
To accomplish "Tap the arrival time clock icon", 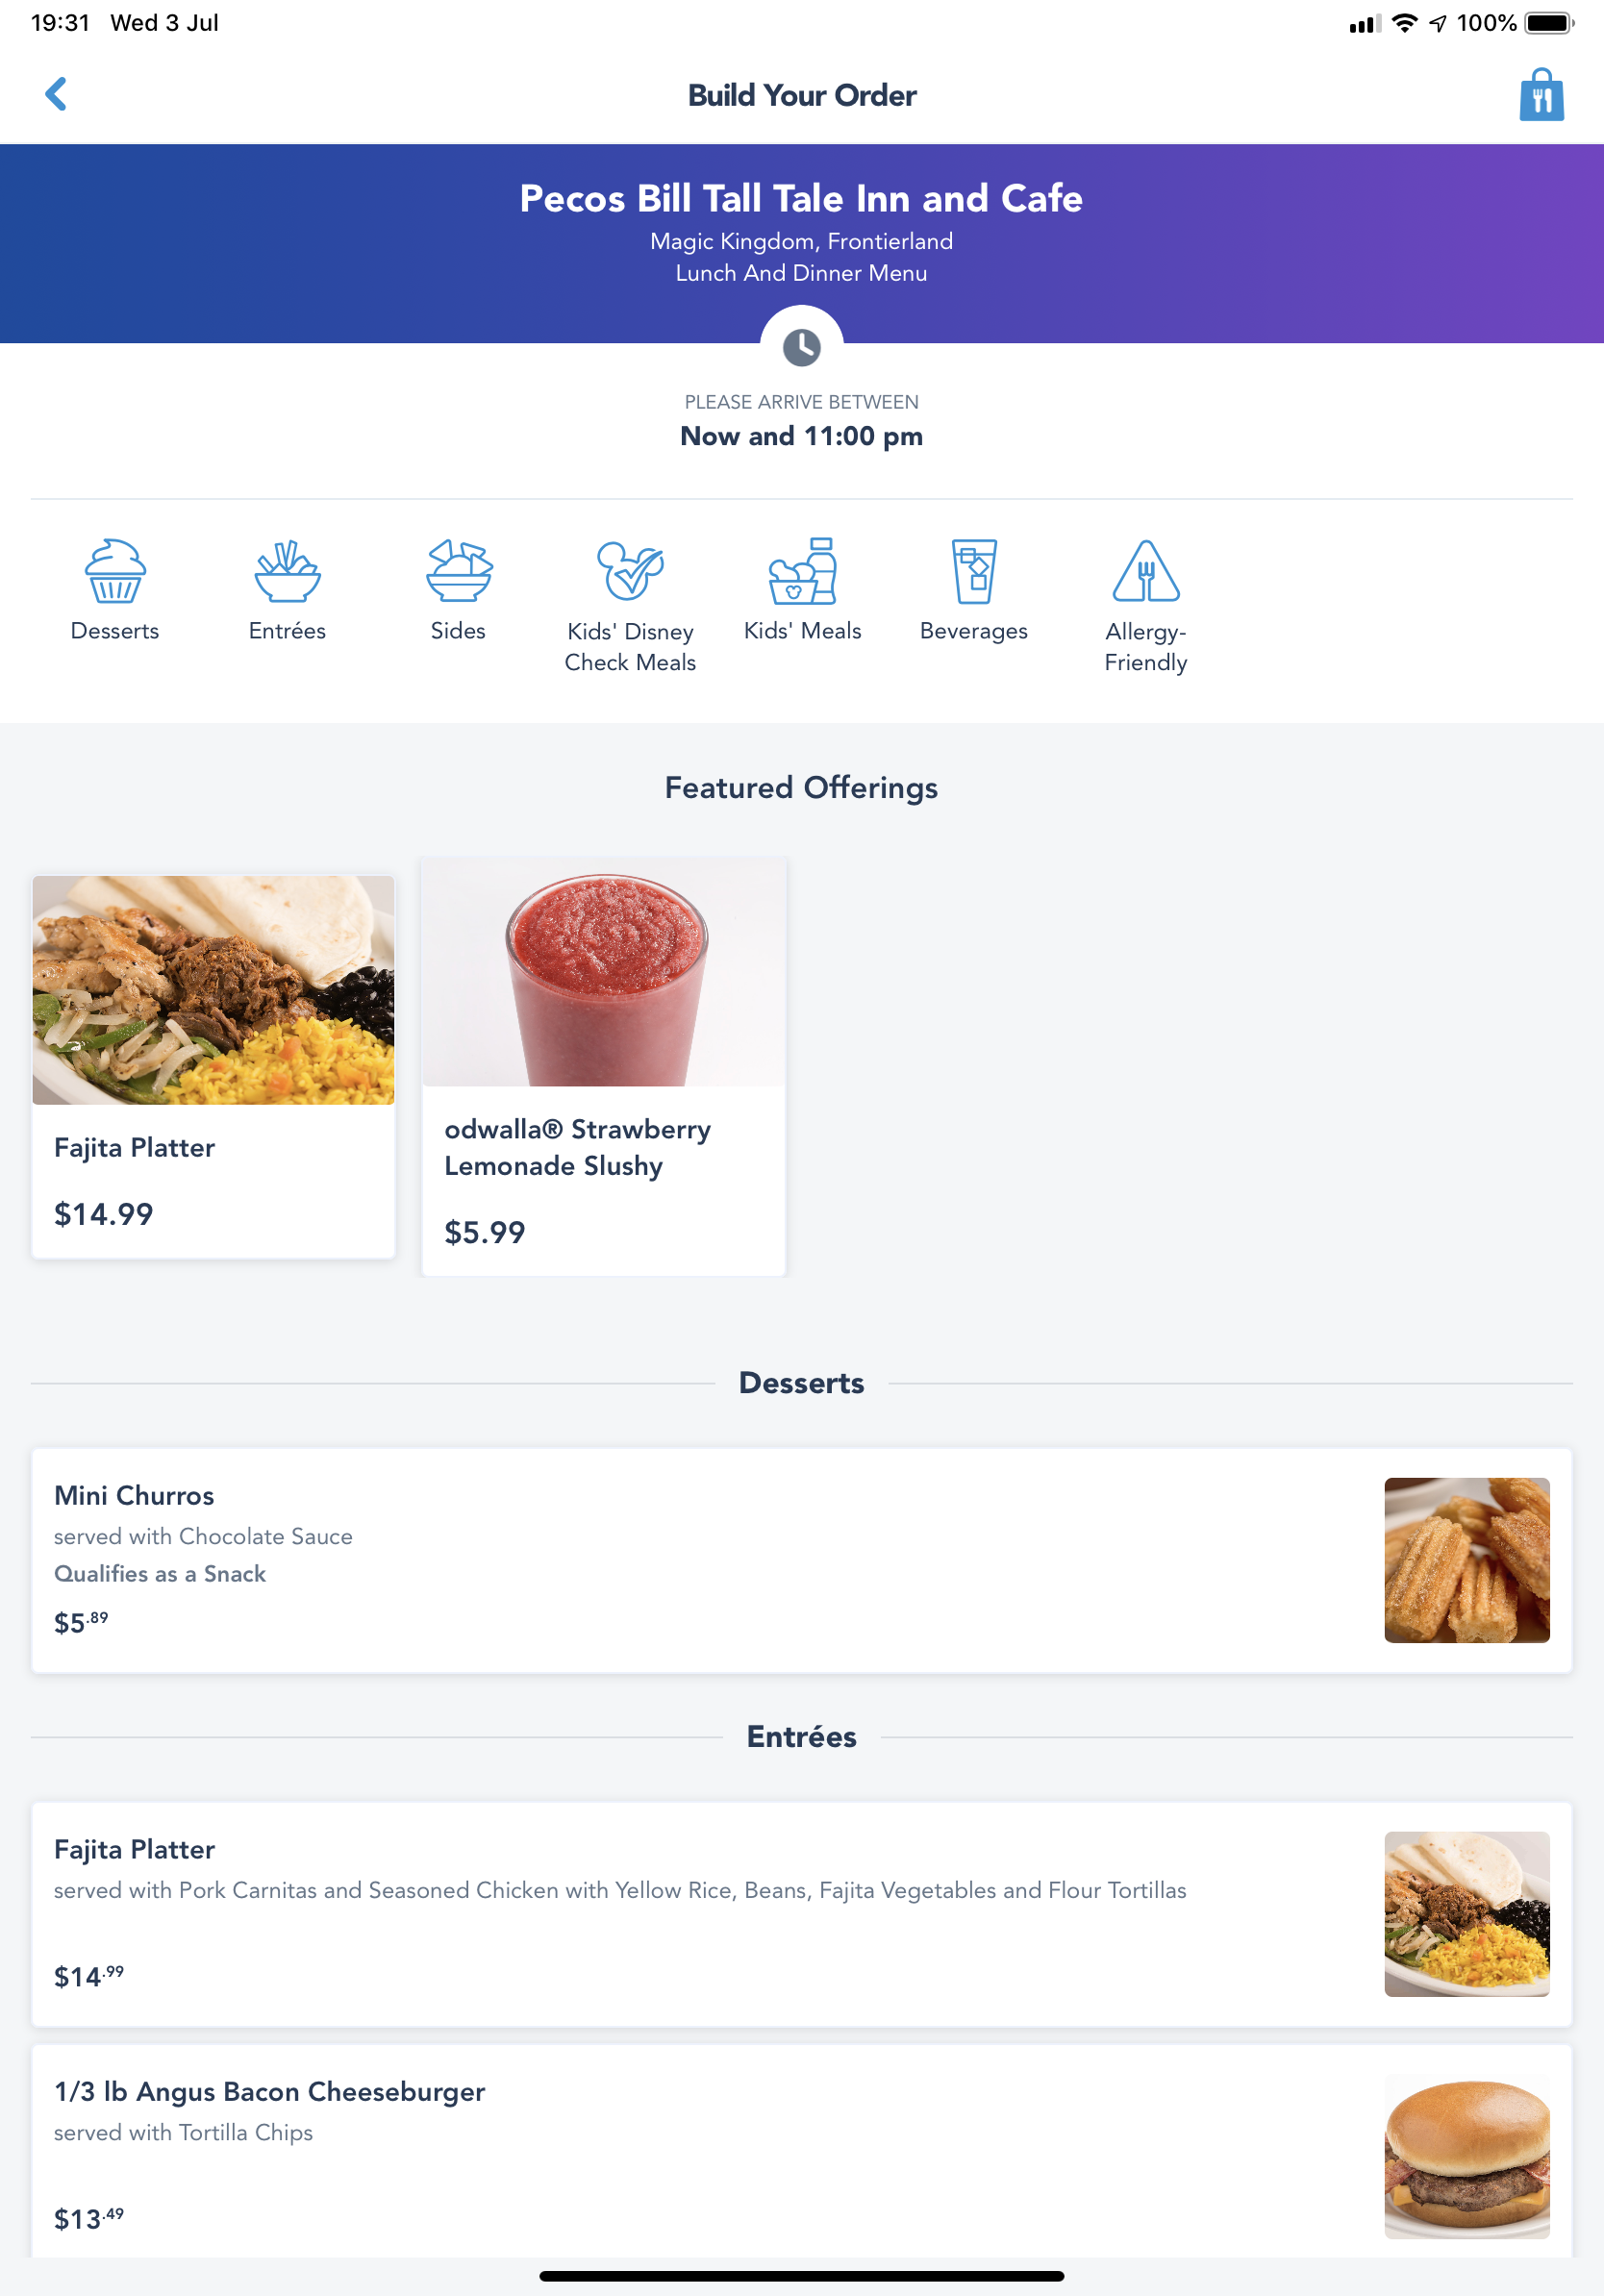I will (x=801, y=347).
